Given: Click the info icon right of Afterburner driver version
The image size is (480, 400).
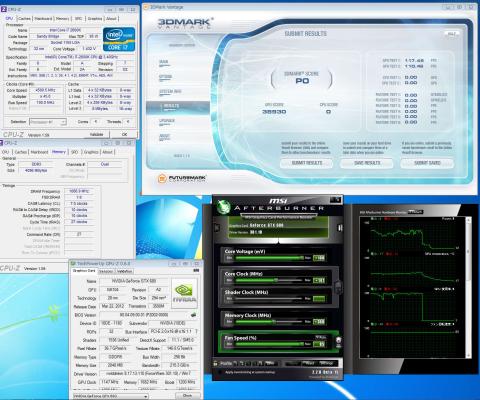Looking at the screenshot, I should pos(340,228).
